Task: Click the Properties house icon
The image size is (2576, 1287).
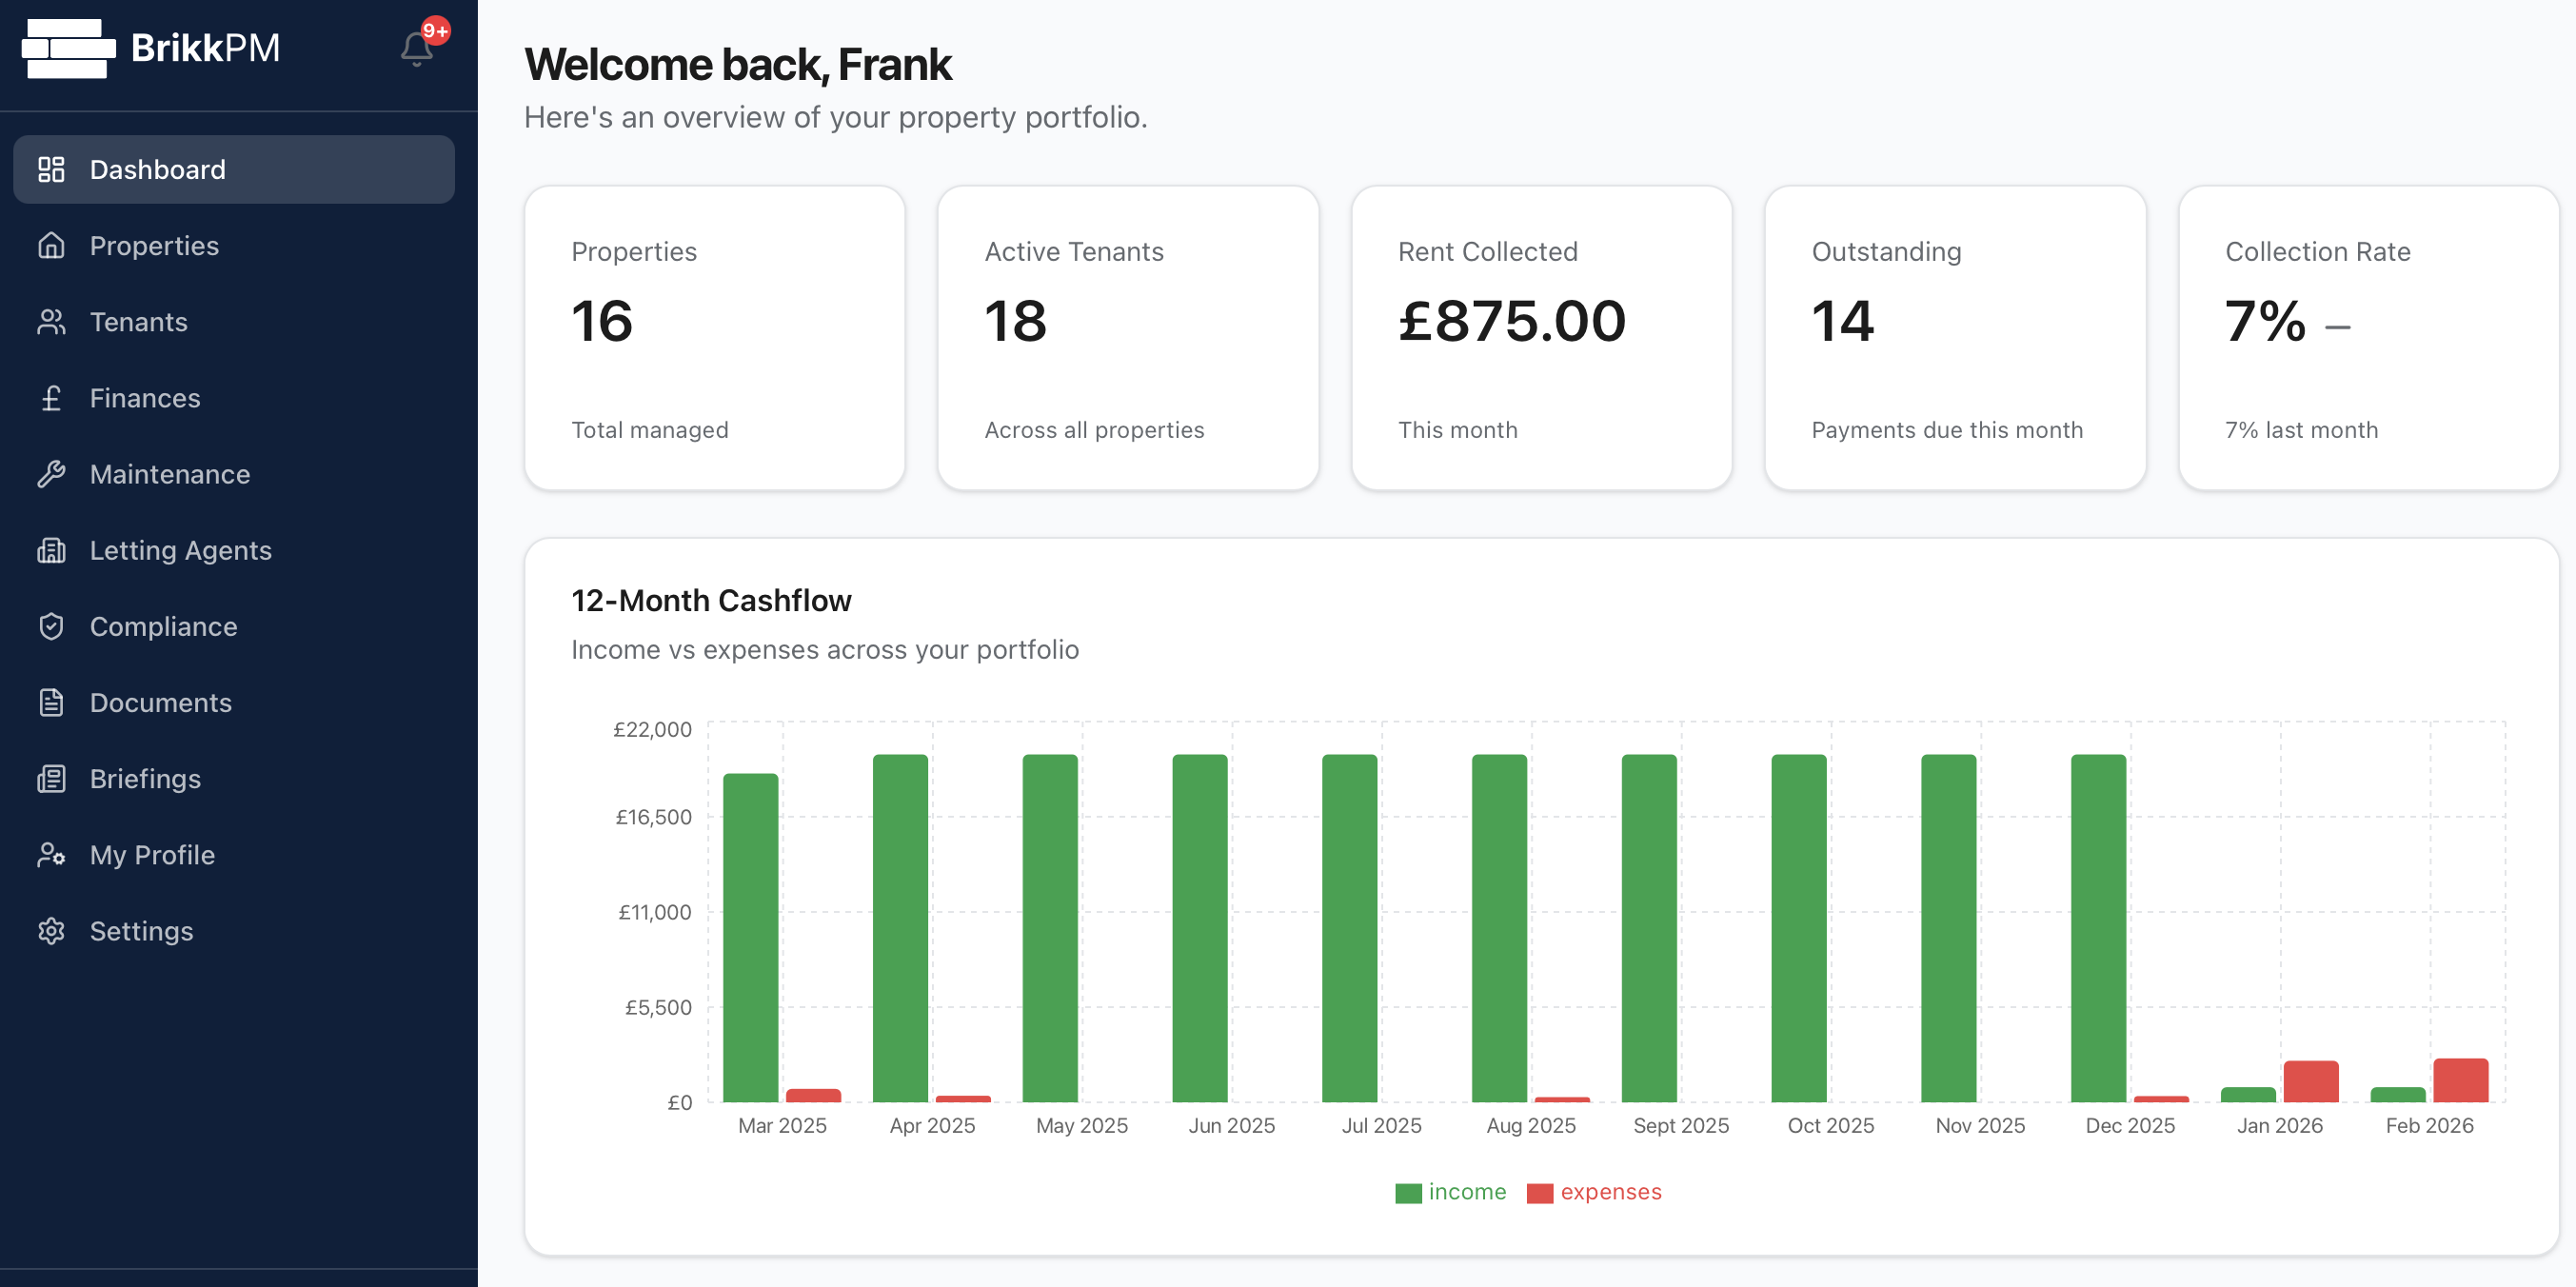Action: click(x=51, y=245)
